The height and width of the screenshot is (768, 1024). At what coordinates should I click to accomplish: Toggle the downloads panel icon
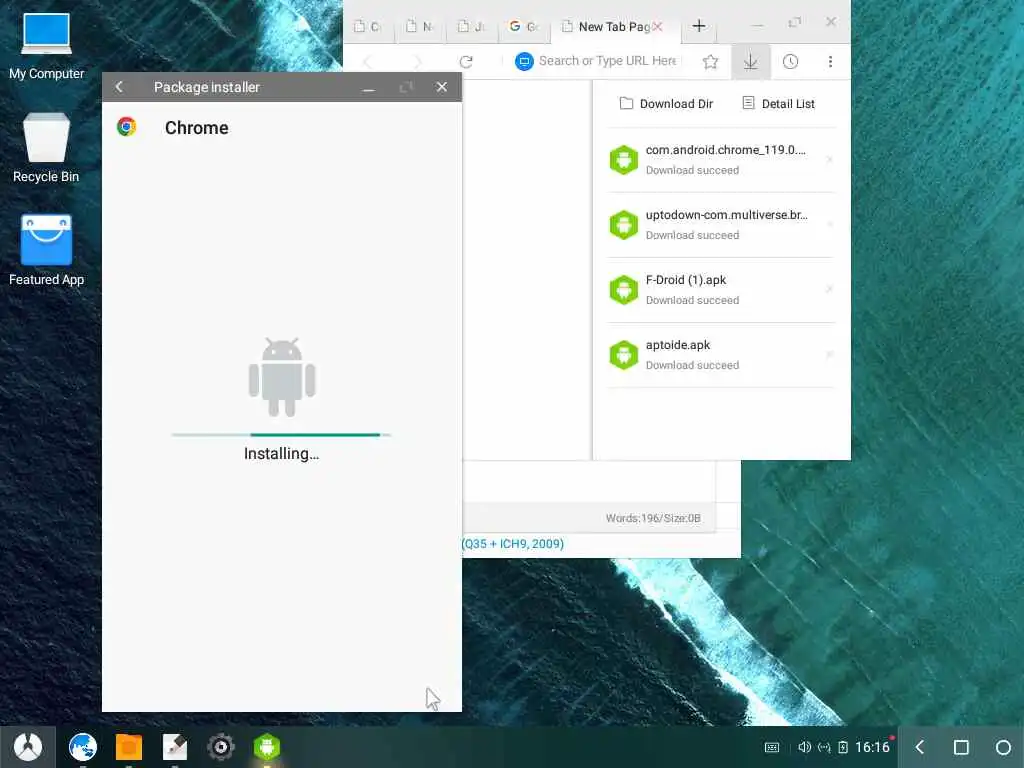click(x=750, y=61)
